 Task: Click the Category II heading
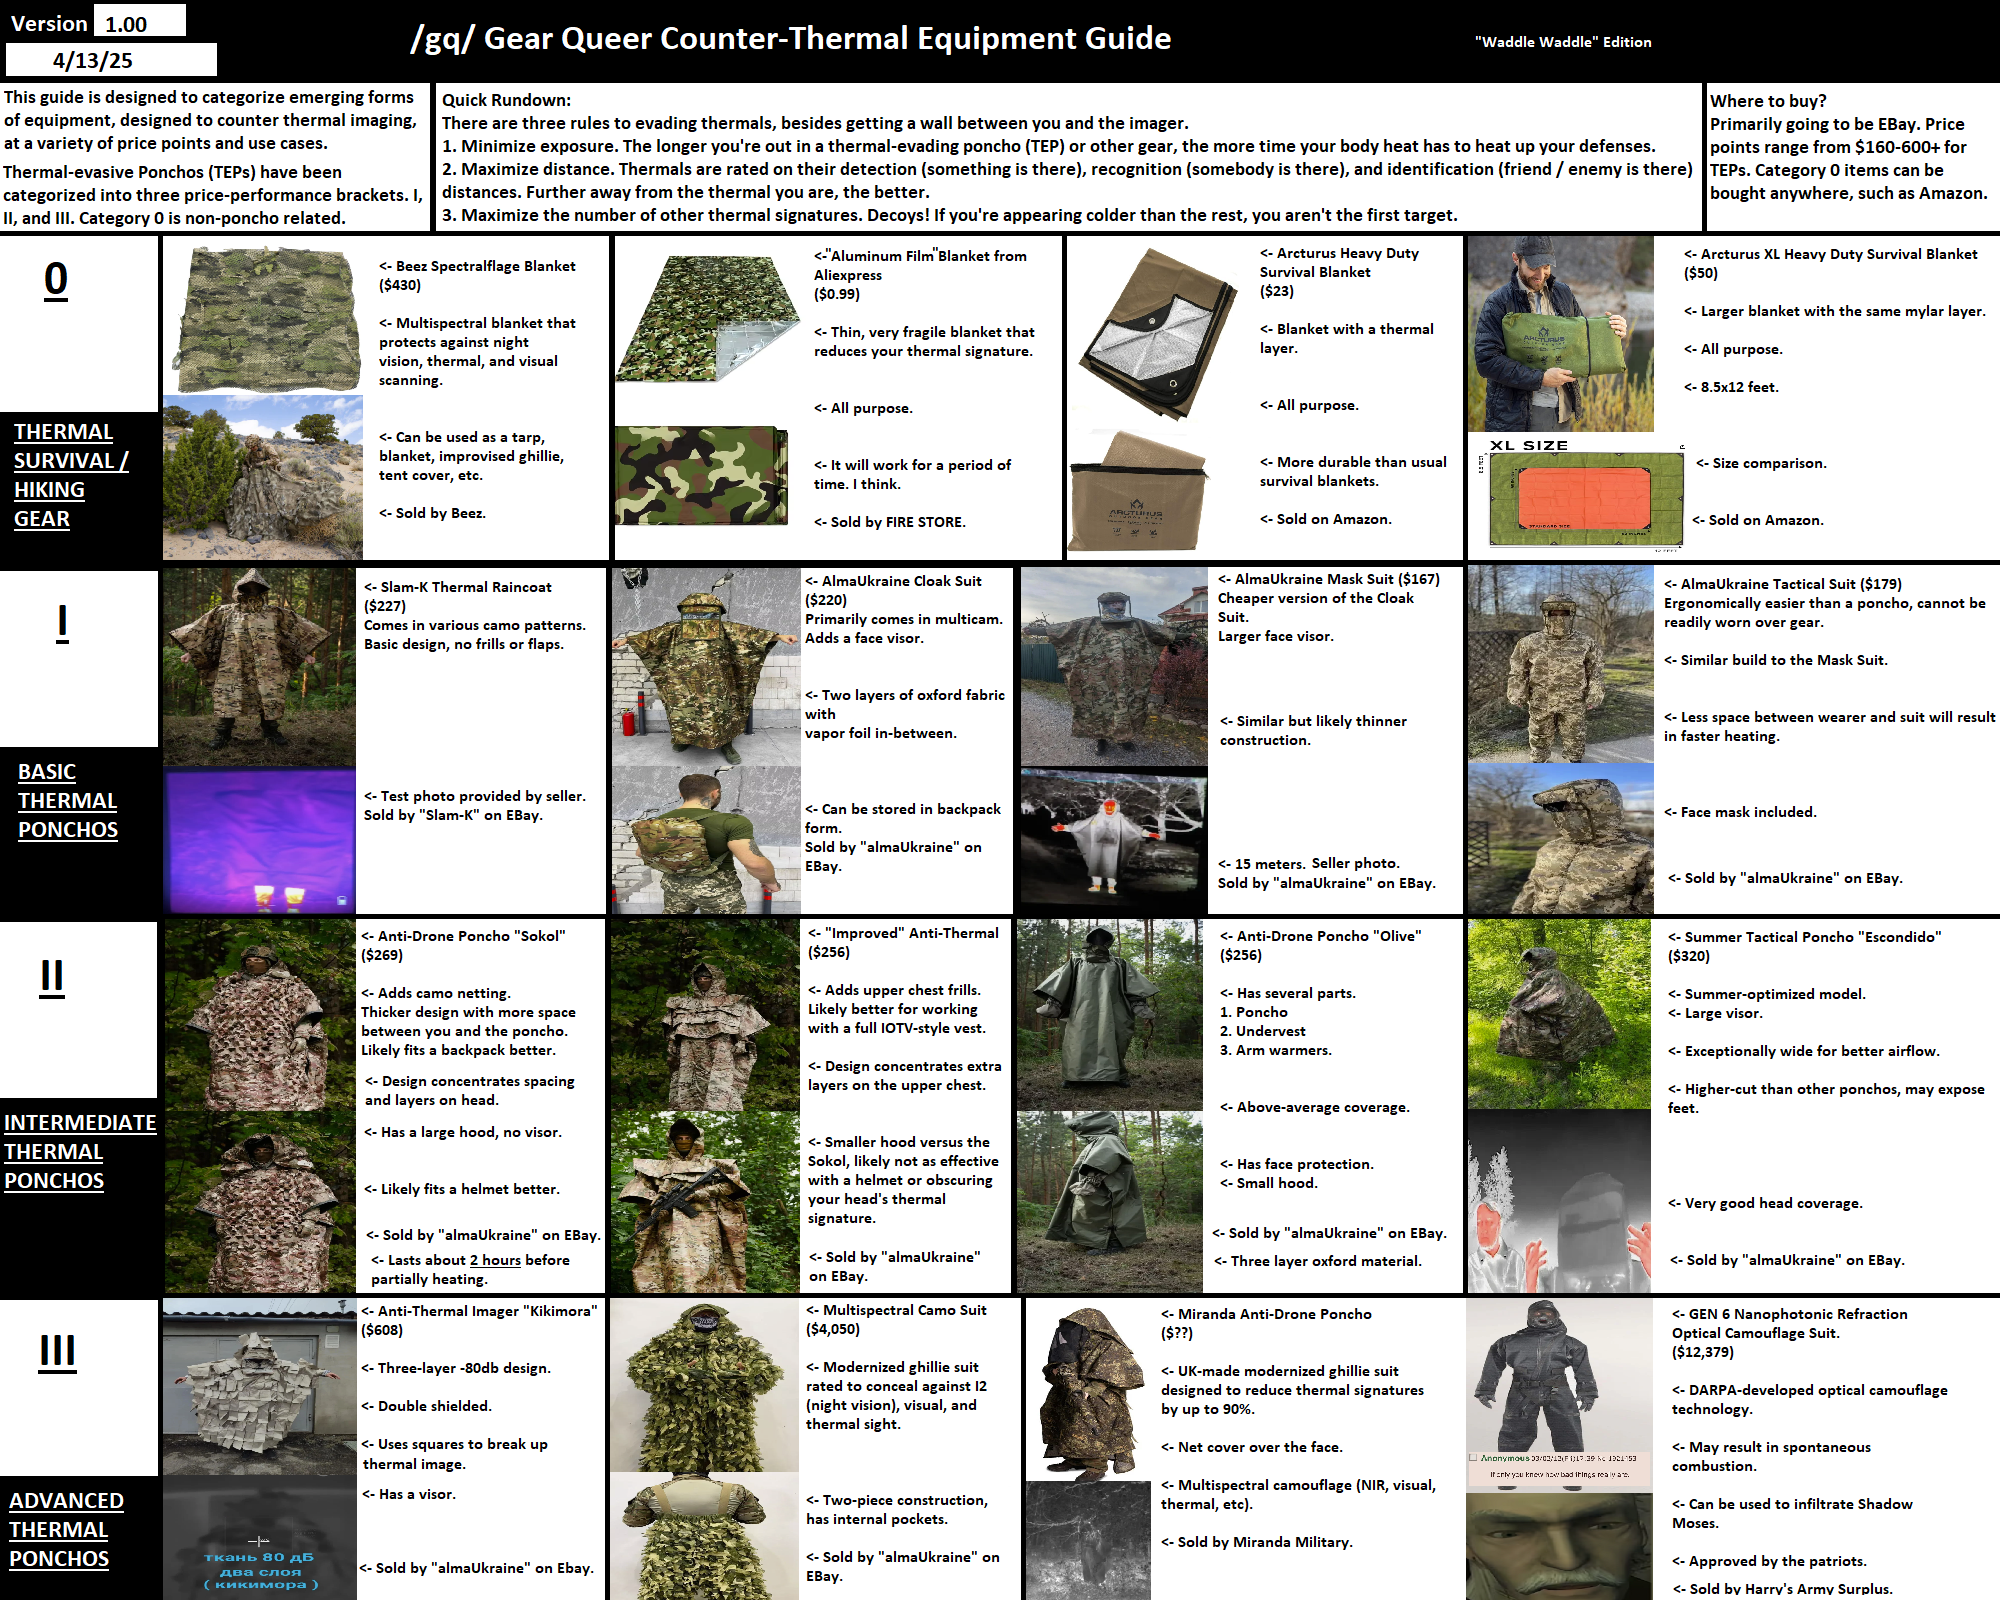tap(52, 977)
